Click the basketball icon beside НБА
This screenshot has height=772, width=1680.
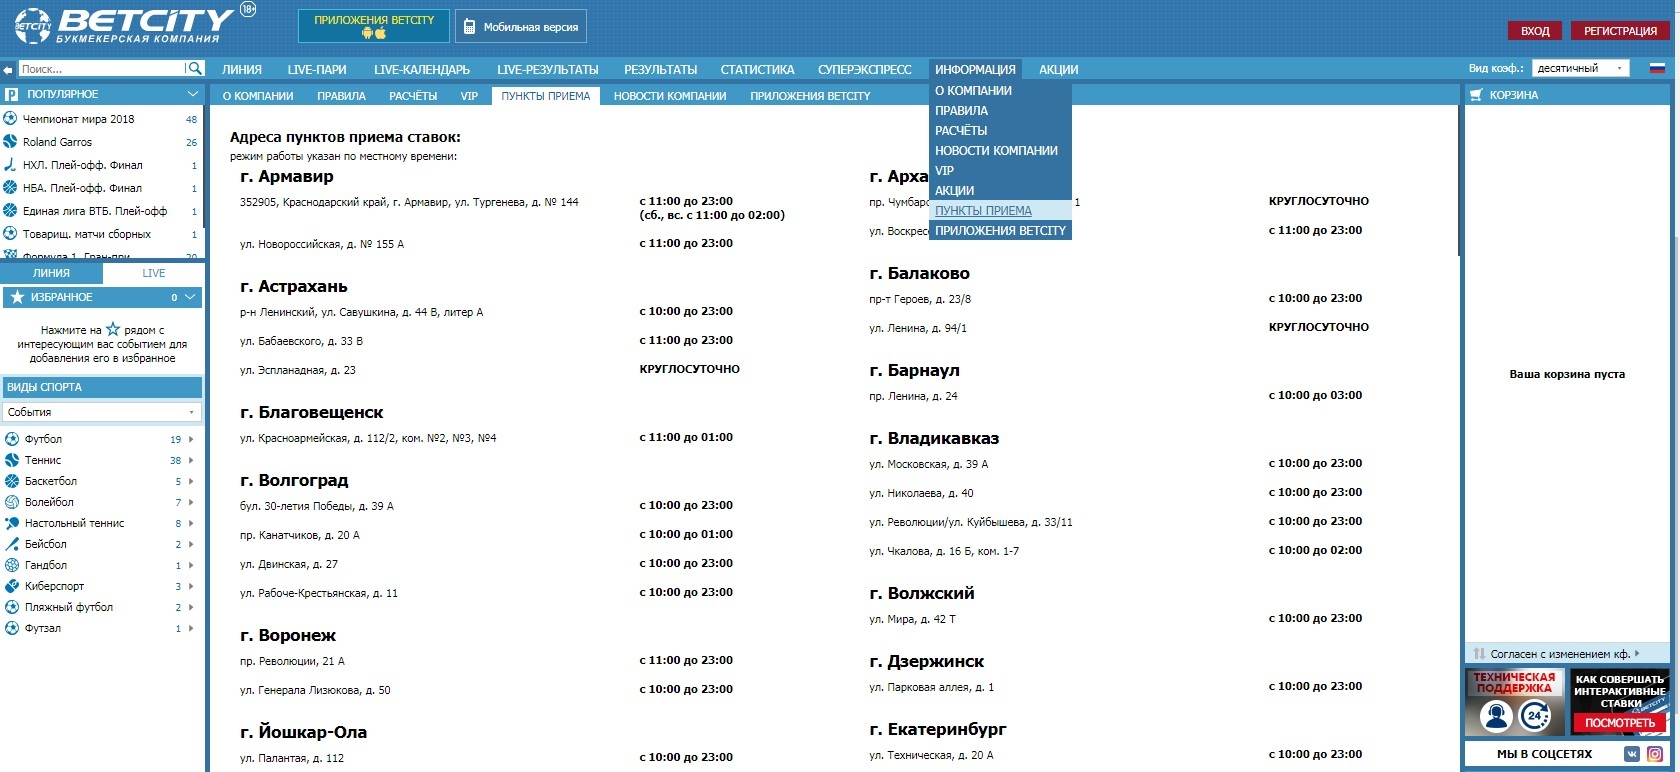11,188
